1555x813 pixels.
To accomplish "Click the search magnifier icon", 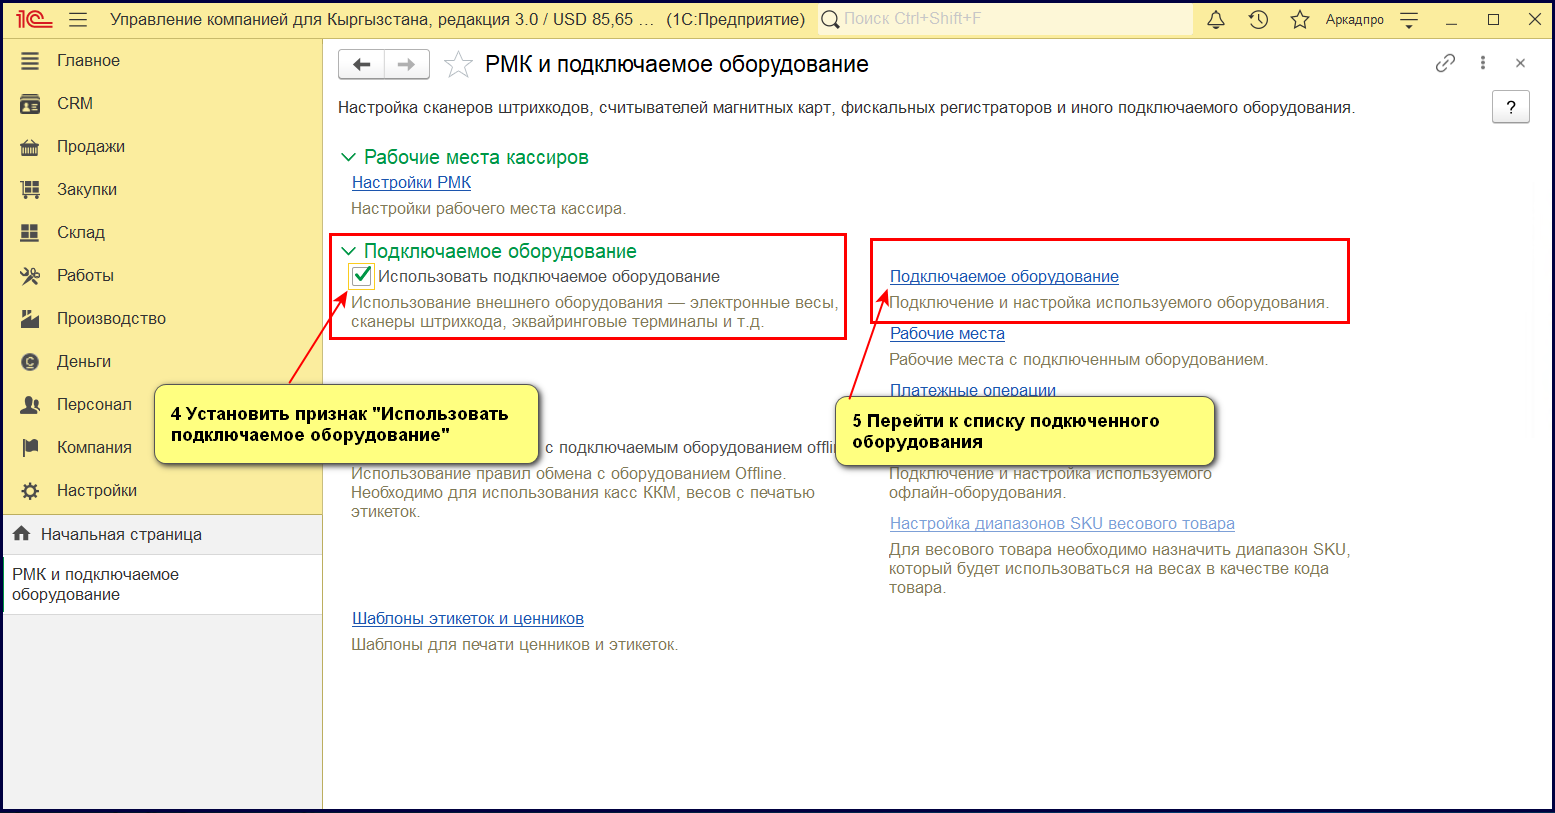I will pyautogui.click(x=830, y=20).
